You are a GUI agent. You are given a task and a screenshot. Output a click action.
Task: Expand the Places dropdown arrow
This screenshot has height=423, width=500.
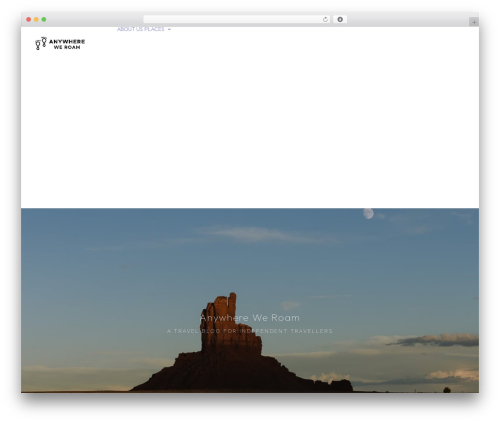(169, 29)
